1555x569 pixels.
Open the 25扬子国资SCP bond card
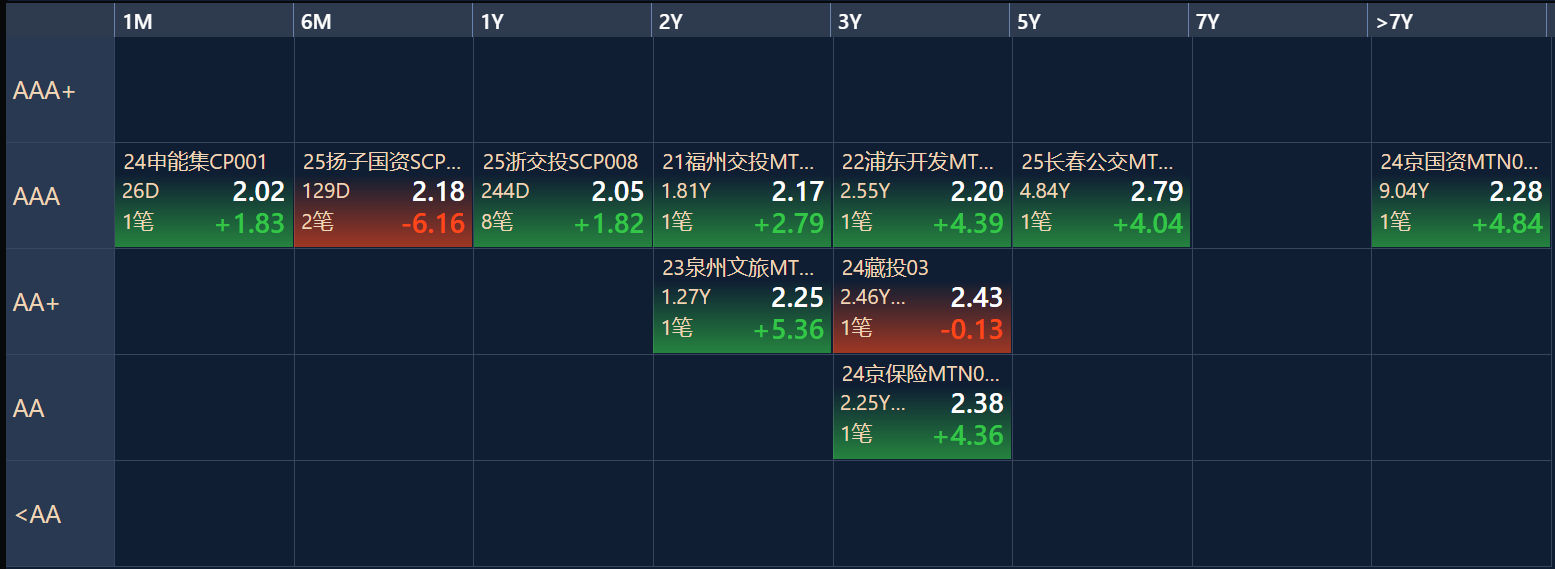(383, 196)
